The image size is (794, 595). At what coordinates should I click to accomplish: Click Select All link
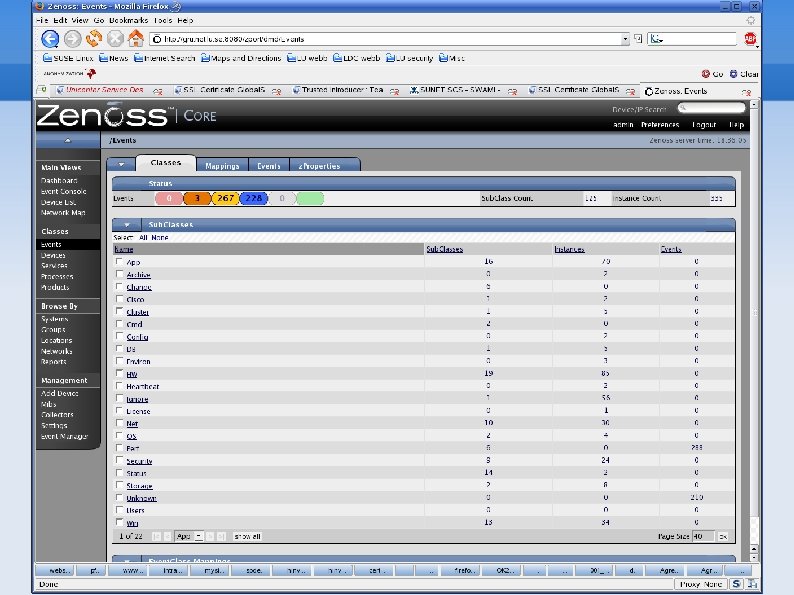(143, 237)
